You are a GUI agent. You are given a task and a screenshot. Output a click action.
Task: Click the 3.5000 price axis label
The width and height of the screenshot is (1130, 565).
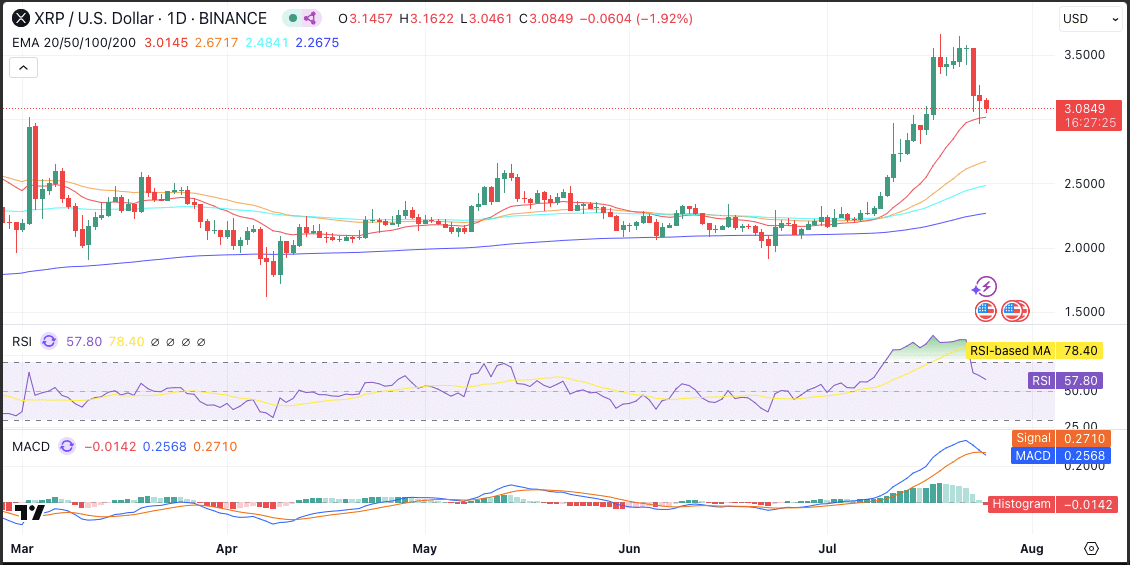coord(1085,55)
